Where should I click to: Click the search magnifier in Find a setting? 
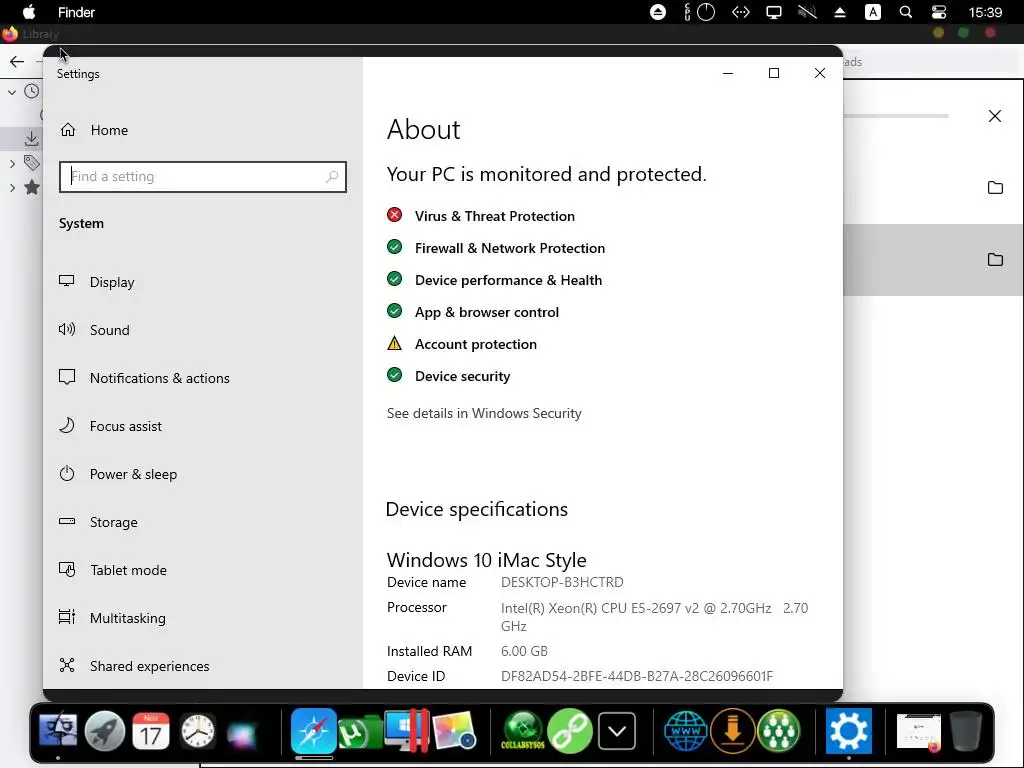pyautogui.click(x=332, y=176)
